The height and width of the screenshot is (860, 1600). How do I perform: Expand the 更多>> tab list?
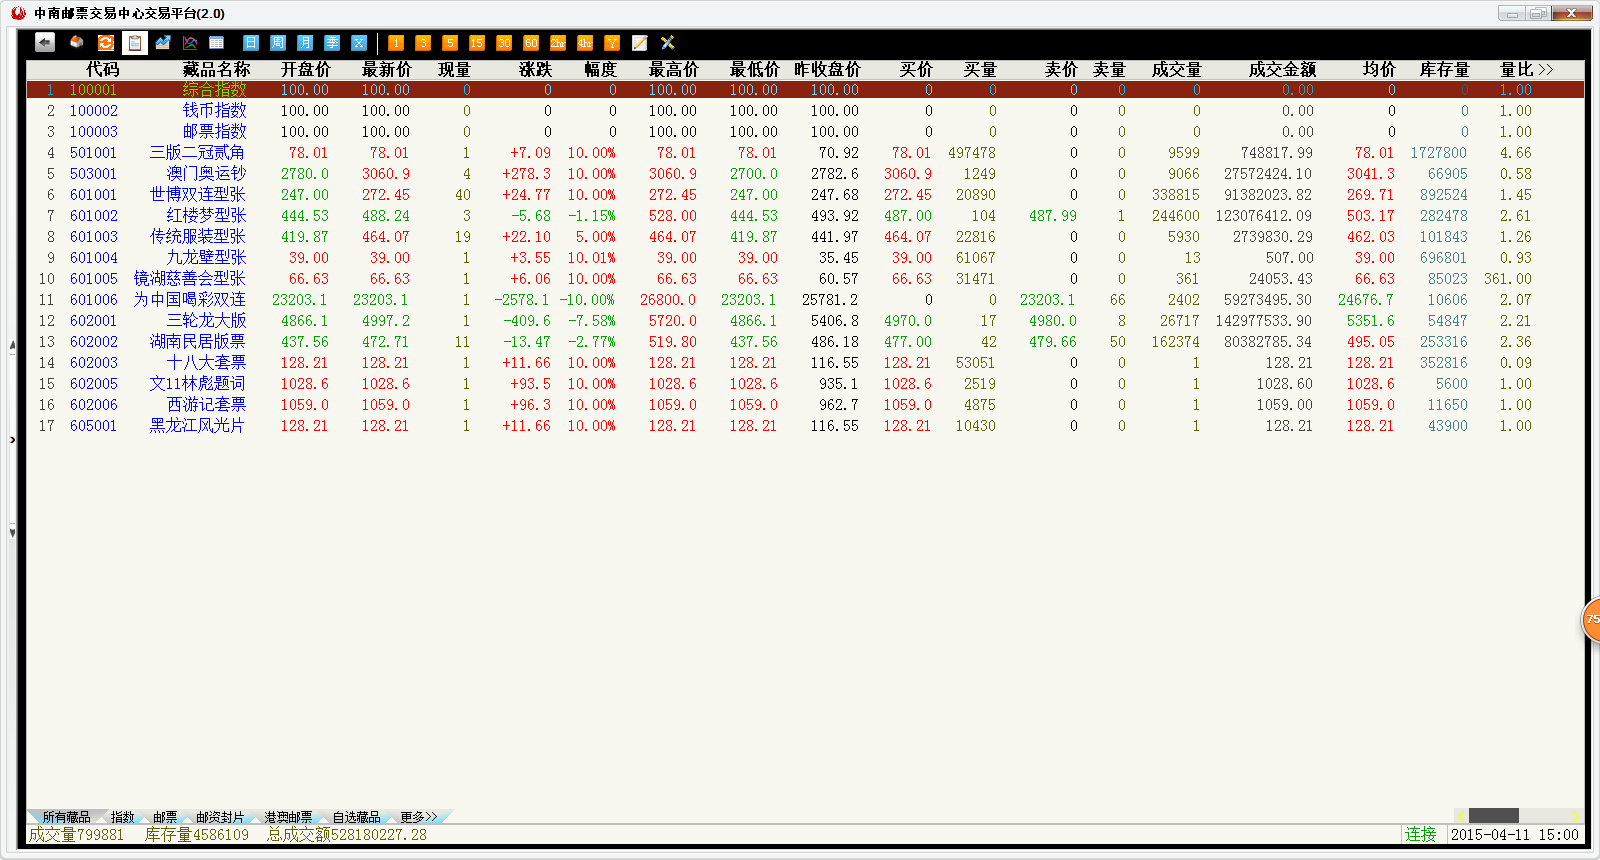tap(418, 817)
